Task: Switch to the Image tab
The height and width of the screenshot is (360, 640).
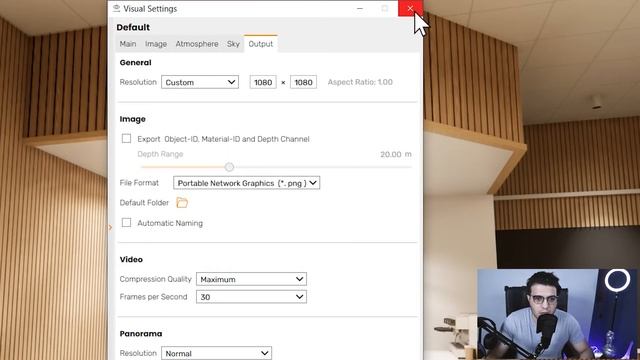Action: pyautogui.click(x=156, y=44)
